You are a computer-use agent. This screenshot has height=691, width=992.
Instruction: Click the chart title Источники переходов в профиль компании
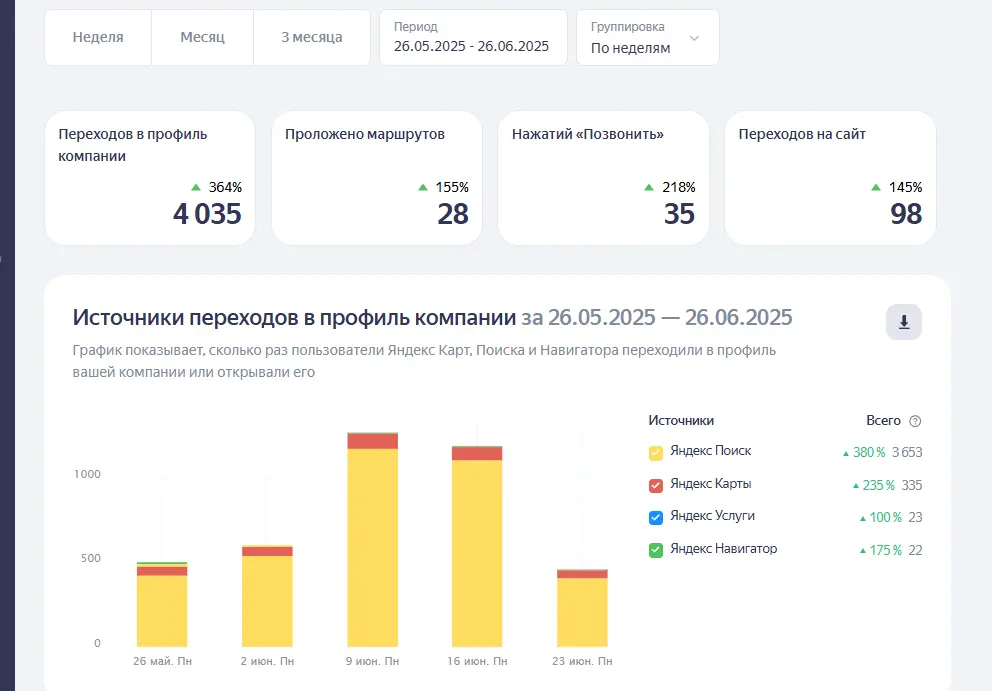(x=294, y=317)
